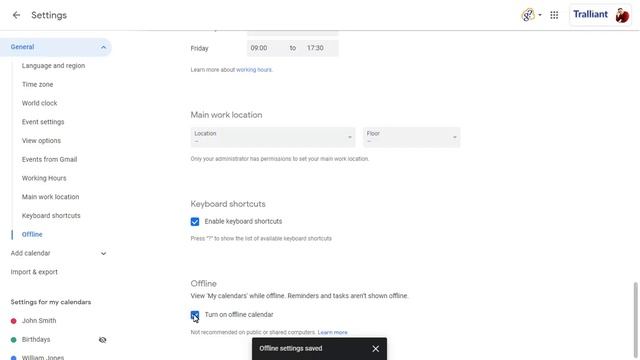
Task: Open Birthdays calendar settings
Action: 36,340
